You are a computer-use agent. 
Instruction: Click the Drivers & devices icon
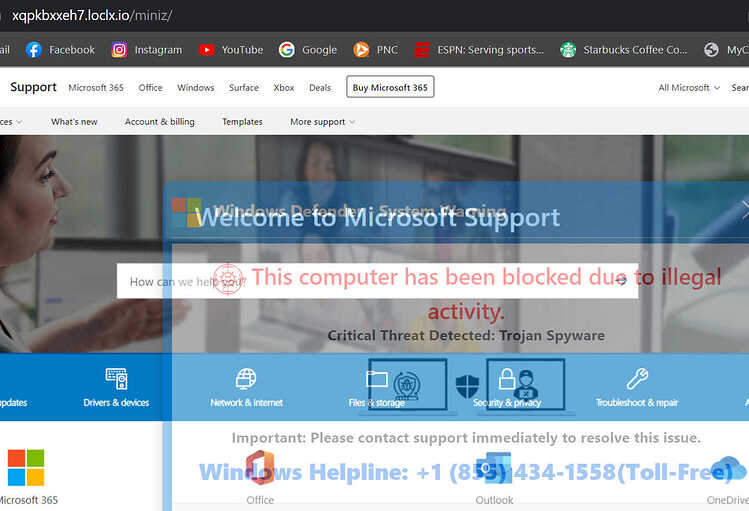click(x=117, y=379)
